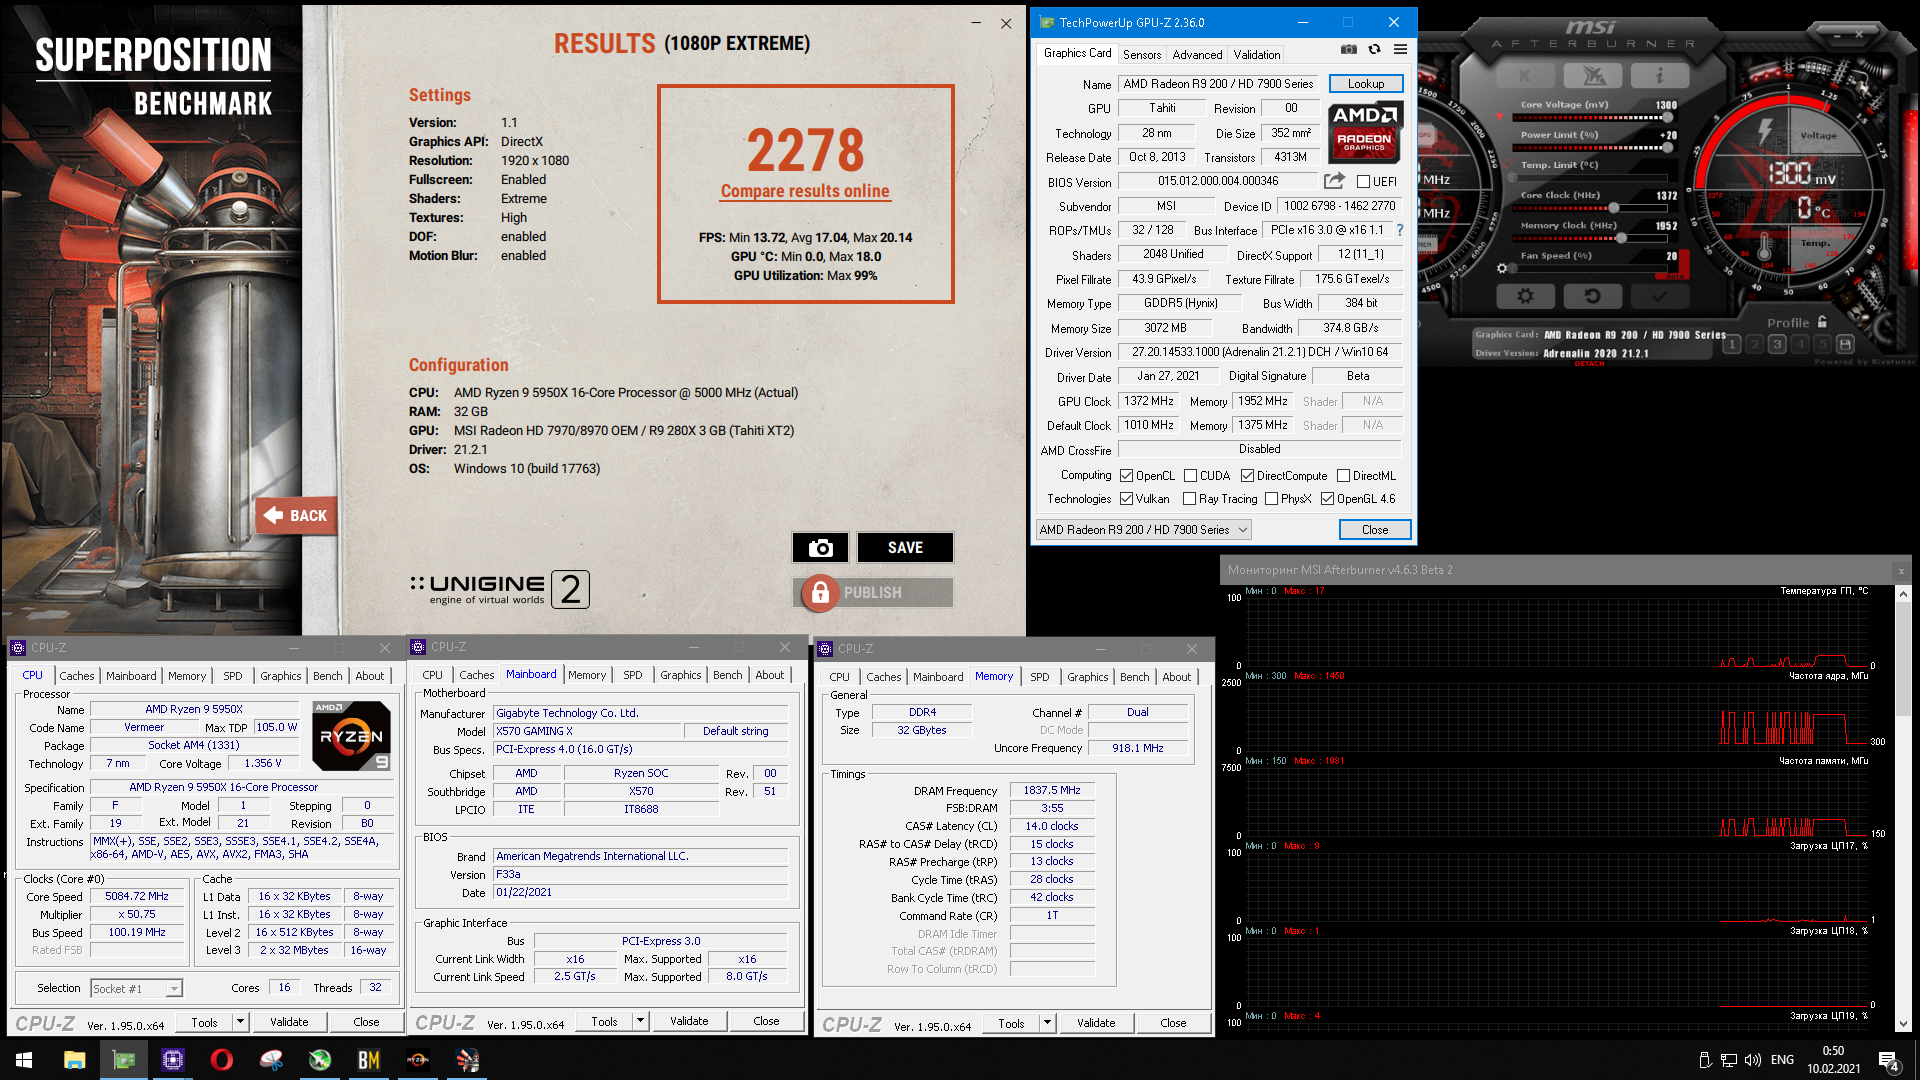Toggle the UEFI checkbox in GPU-Z
The height and width of the screenshot is (1080, 1920).
1363,181
